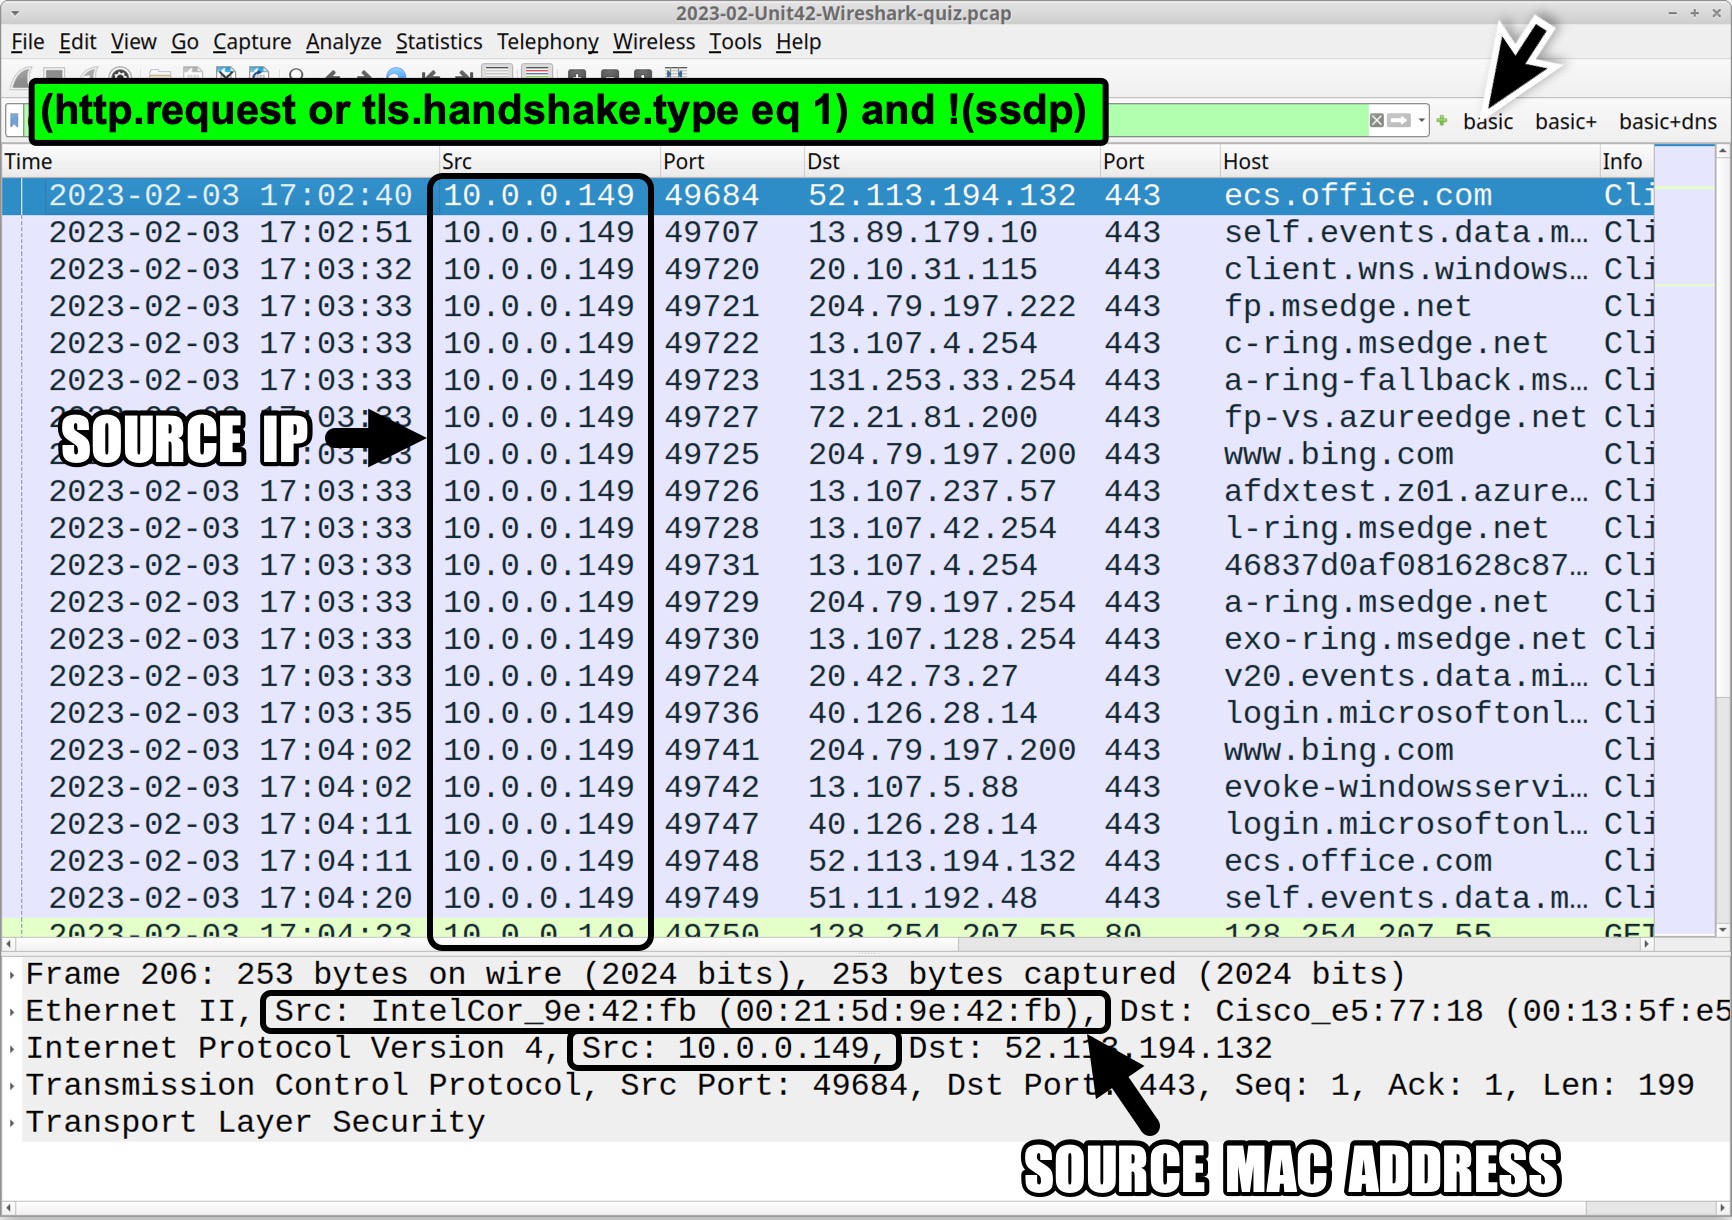Expand the Transmission Control Protocol details
The height and width of the screenshot is (1220, 1732).
coord(10,1085)
